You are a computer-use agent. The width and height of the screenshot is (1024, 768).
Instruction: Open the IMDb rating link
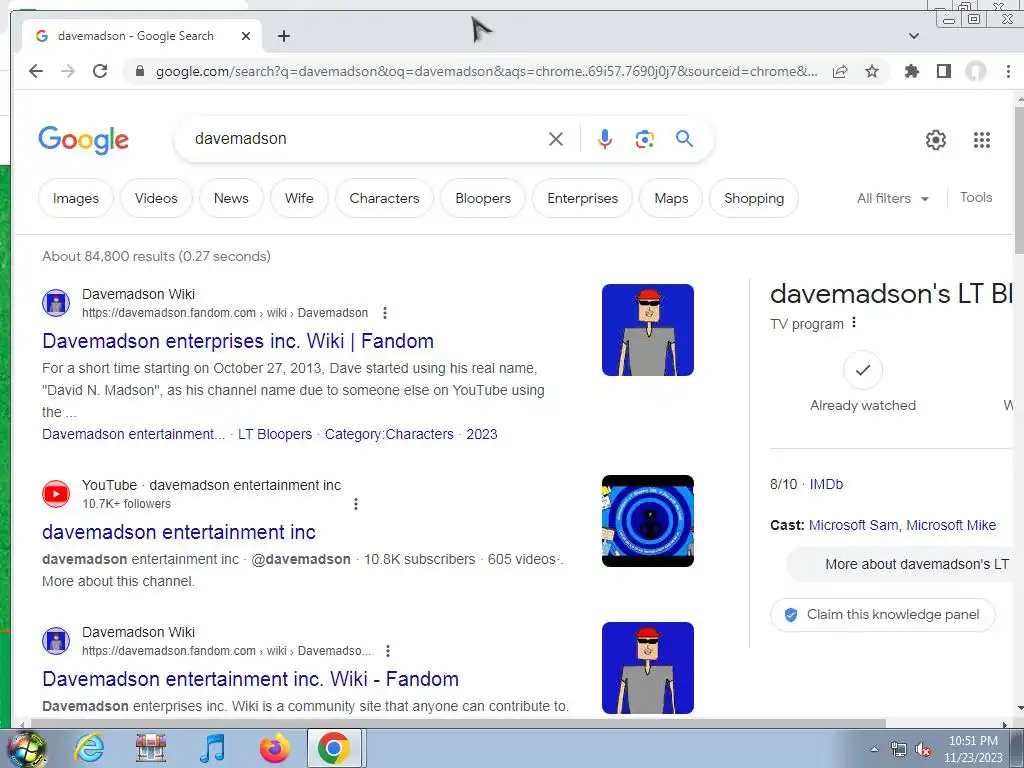coord(826,485)
